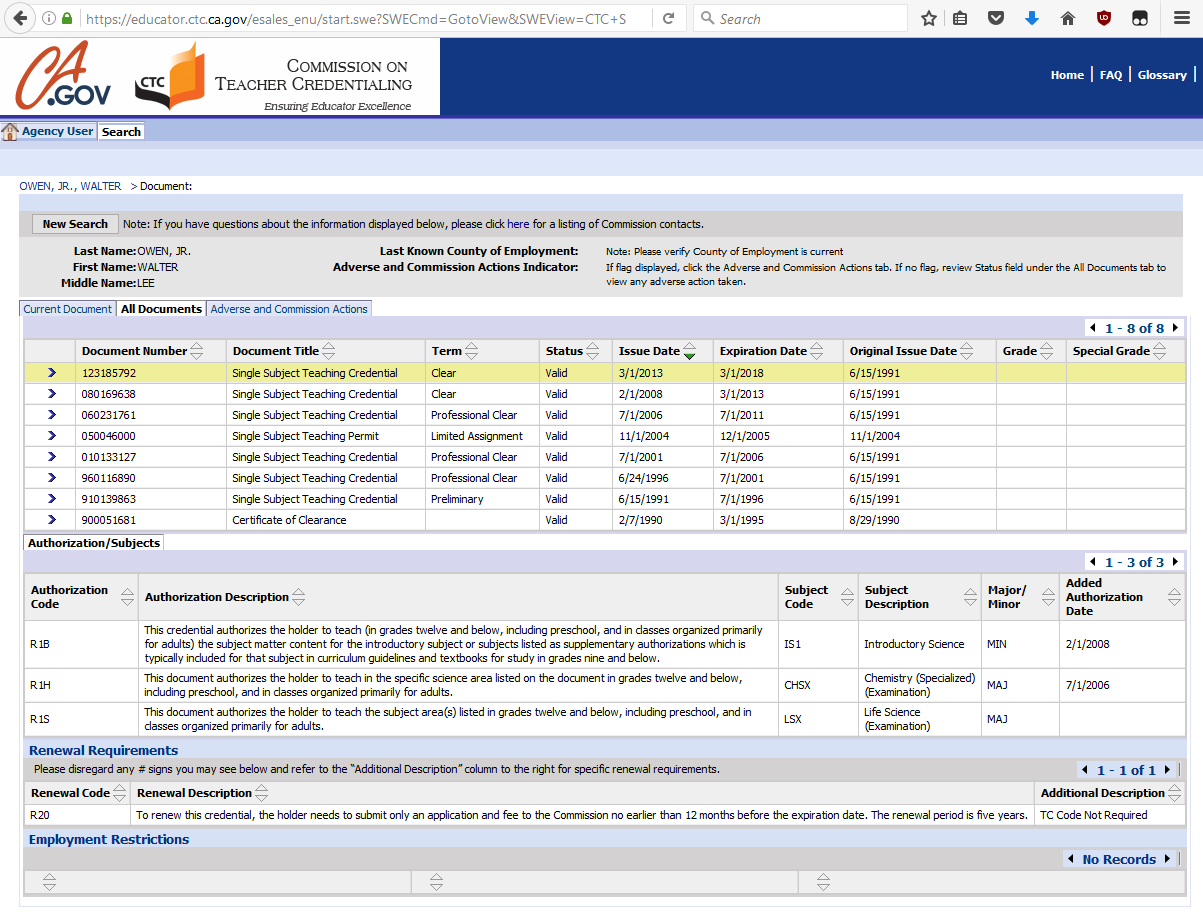Sort Document Number column

pyautogui.click(x=196, y=351)
